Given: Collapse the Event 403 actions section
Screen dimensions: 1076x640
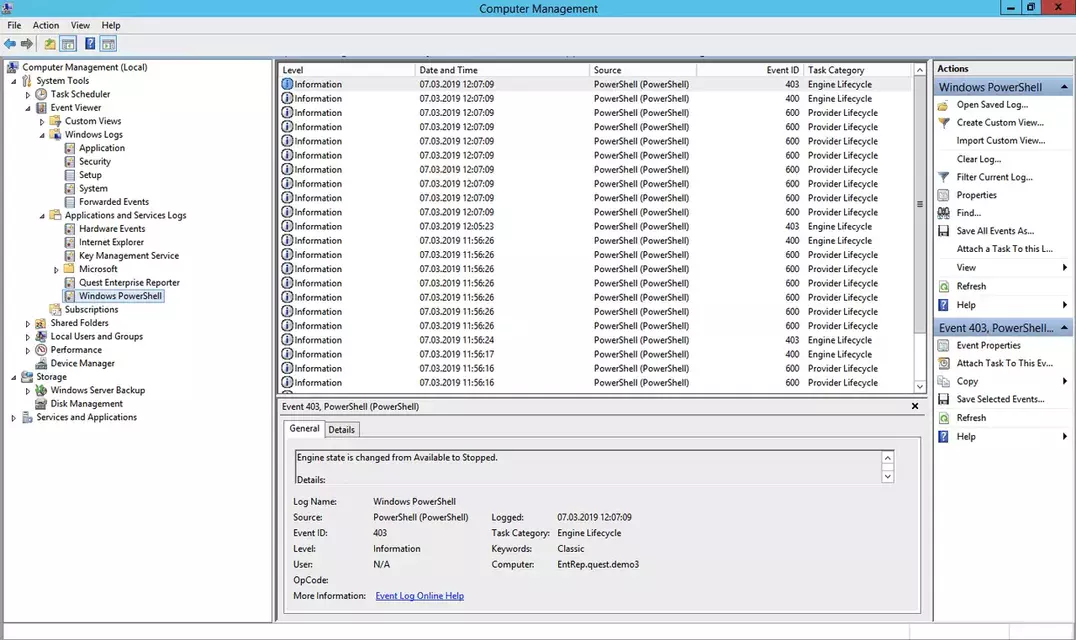Looking at the screenshot, I should tap(1064, 328).
